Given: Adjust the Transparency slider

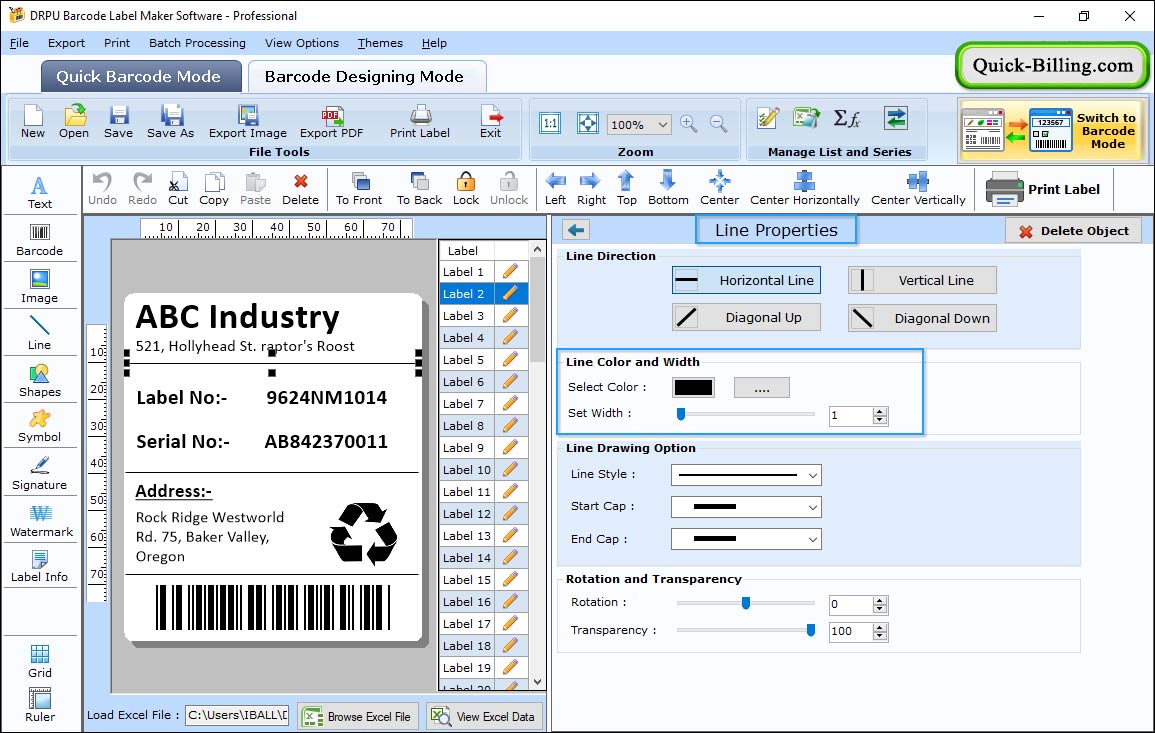Looking at the screenshot, I should click(x=810, y=630).
